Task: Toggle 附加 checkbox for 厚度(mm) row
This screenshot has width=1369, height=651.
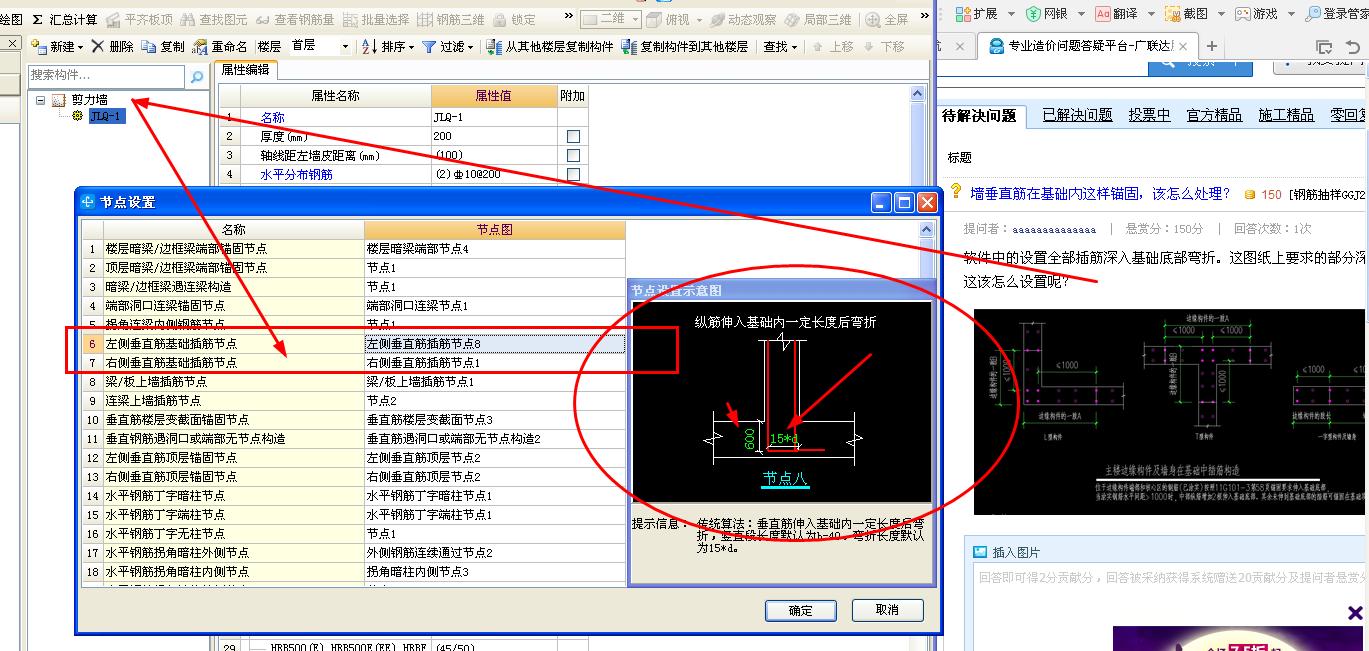Action: point(573,136)
